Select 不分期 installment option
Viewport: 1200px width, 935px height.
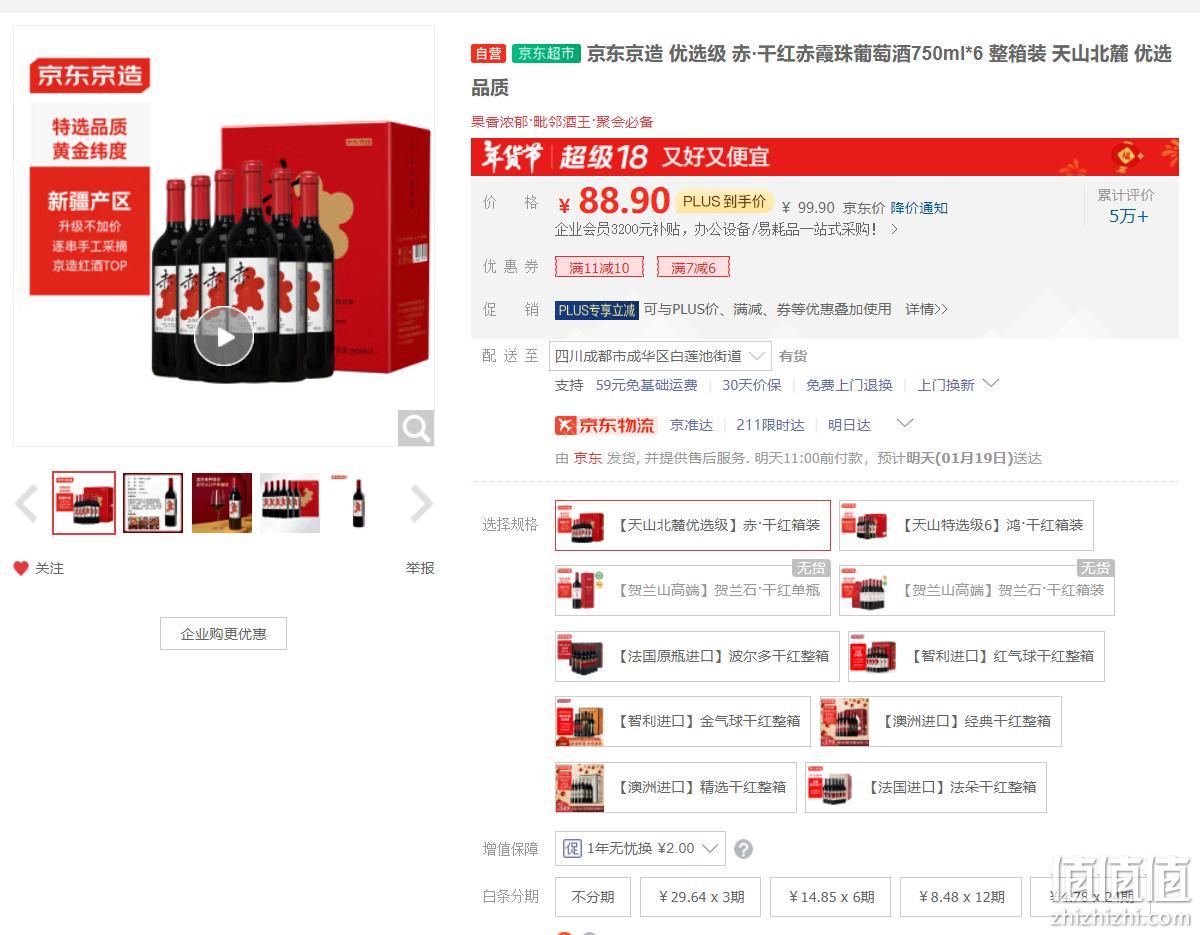click(593, 897)
